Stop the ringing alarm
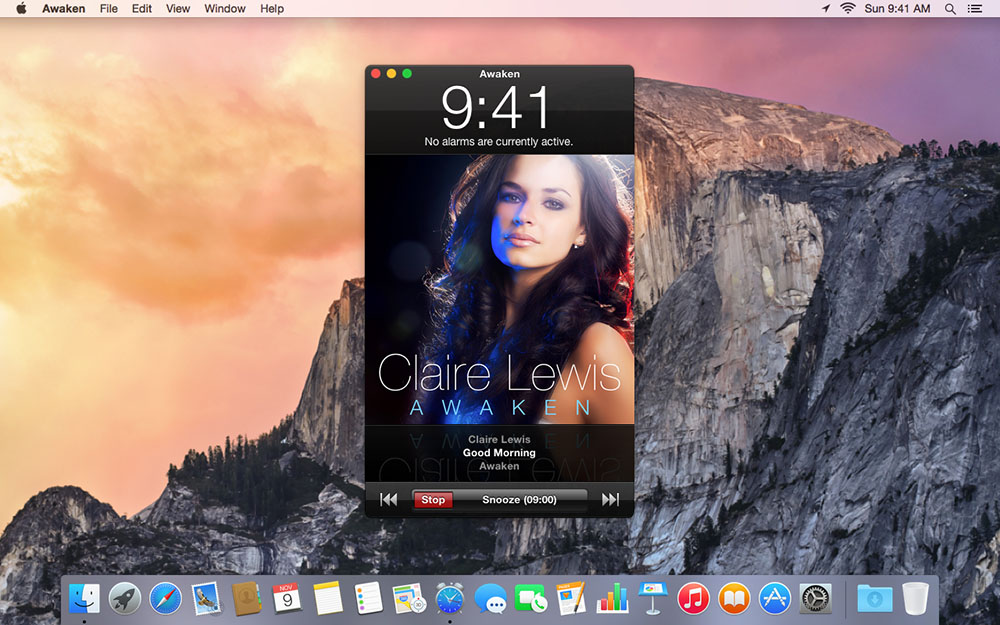The image size is (1000, 625). [433, 499]
